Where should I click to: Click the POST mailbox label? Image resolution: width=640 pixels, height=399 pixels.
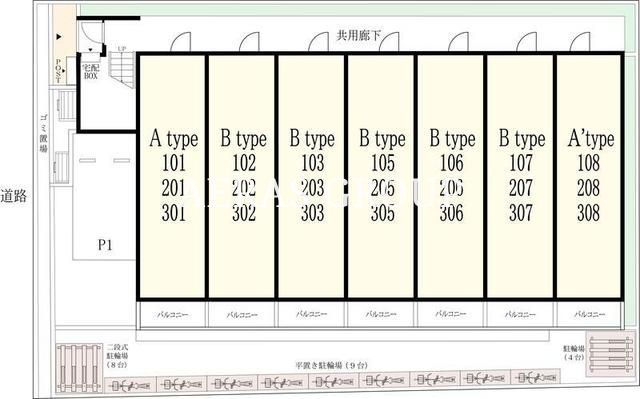tap(58, 71)
